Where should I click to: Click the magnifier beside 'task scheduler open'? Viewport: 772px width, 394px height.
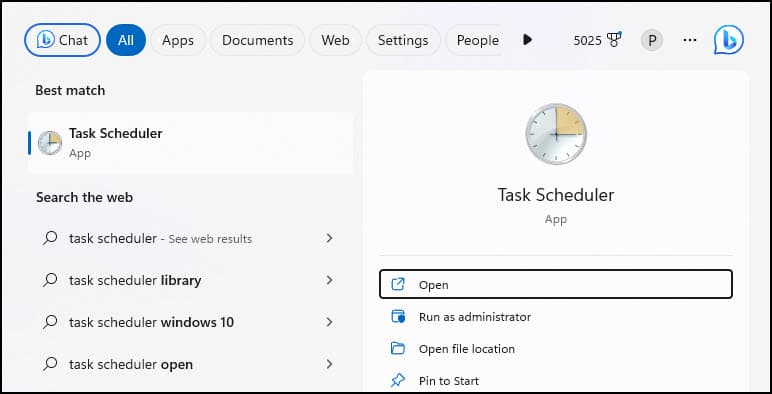tap(50, 364)
